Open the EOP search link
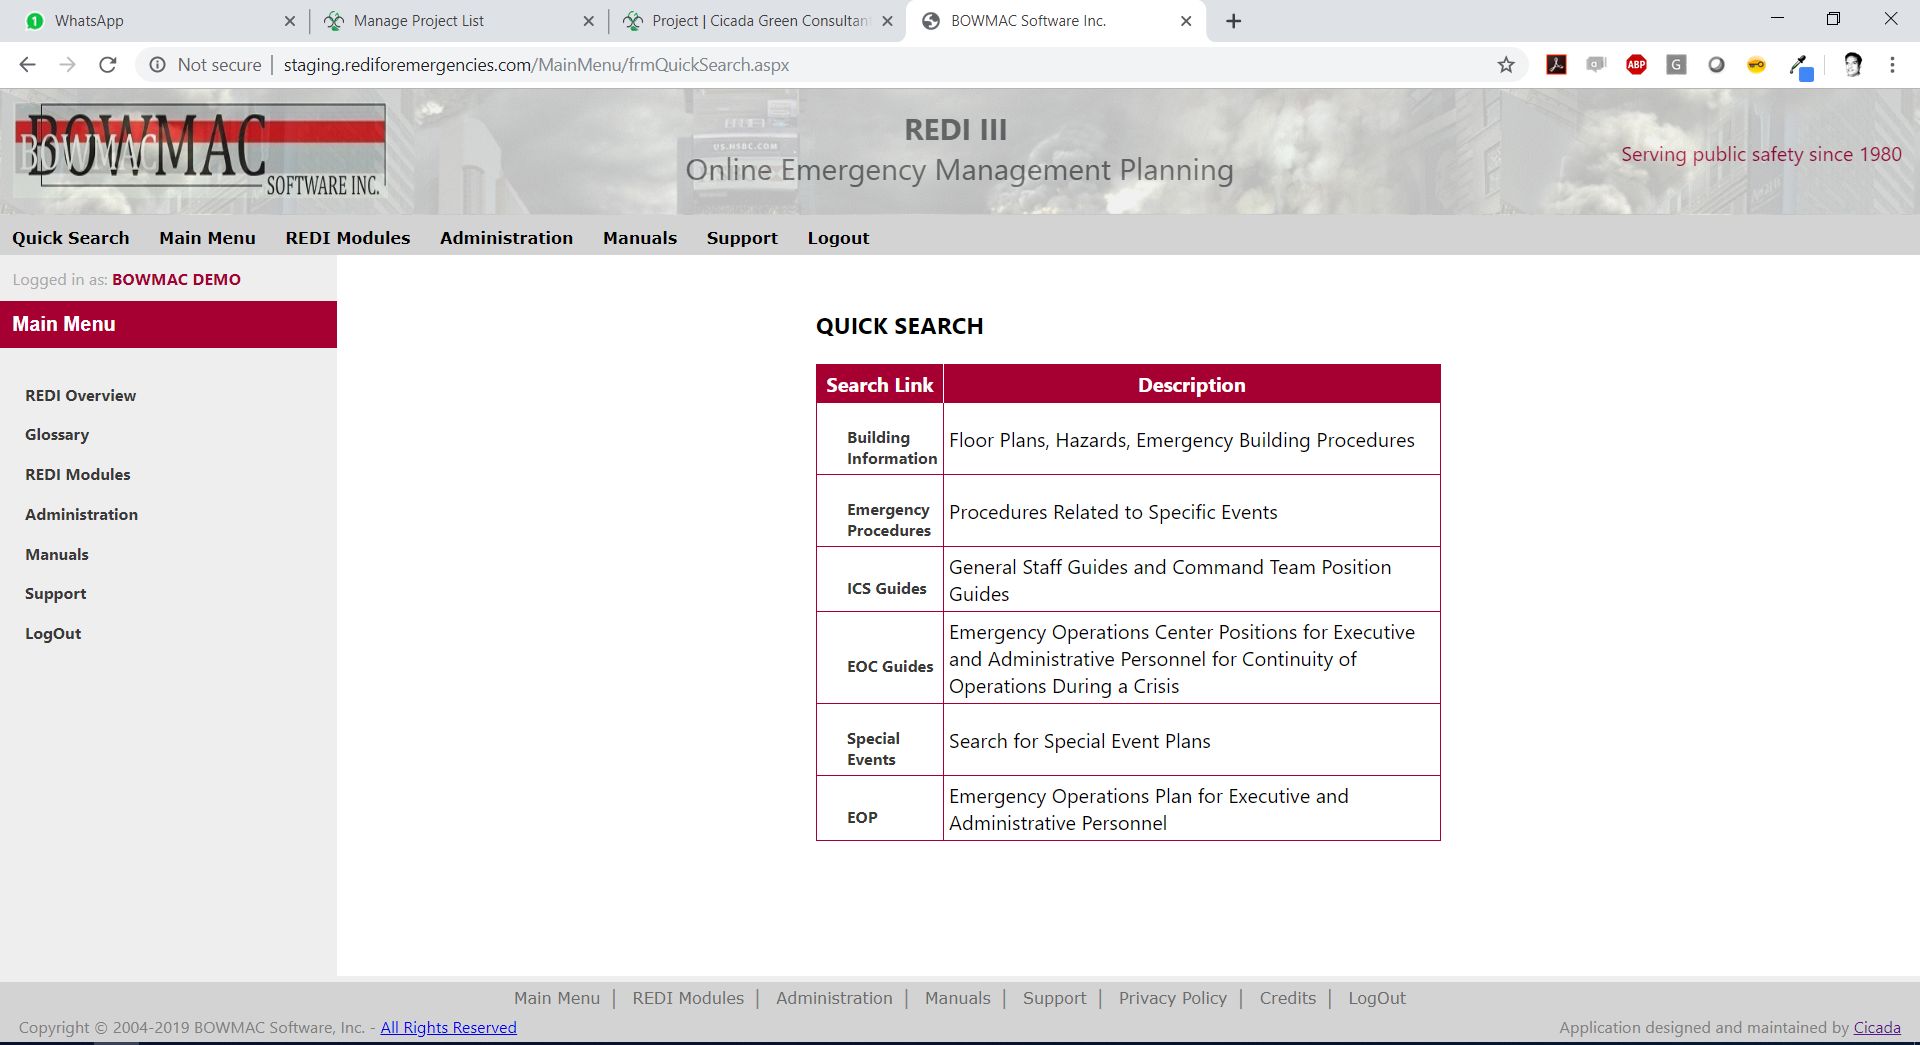Image resolution: width=1920 pixels, height=1045 pixels. click(x=862, y=817)
